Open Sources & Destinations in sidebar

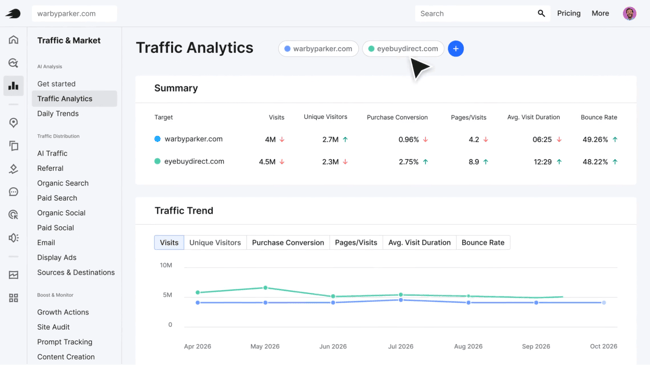pos(76,273)
